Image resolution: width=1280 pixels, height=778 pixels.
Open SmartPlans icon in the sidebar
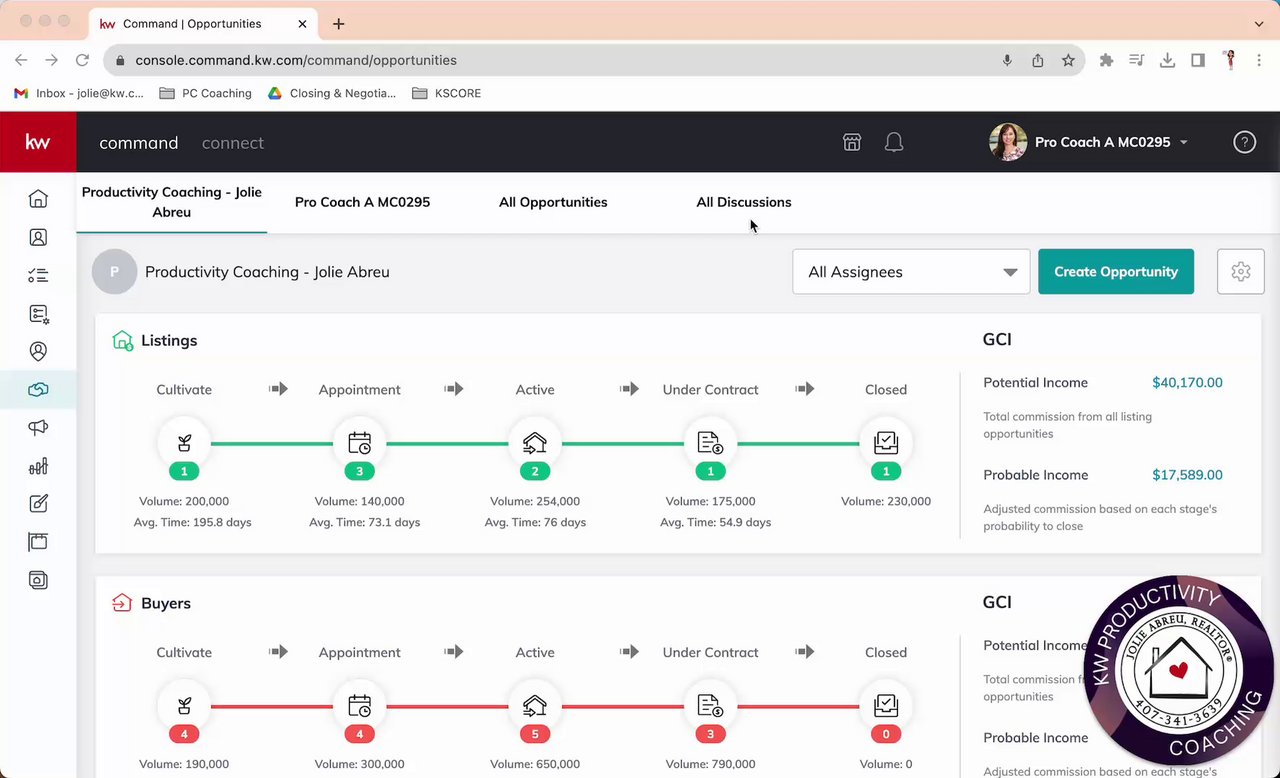[x=38, y=314]
